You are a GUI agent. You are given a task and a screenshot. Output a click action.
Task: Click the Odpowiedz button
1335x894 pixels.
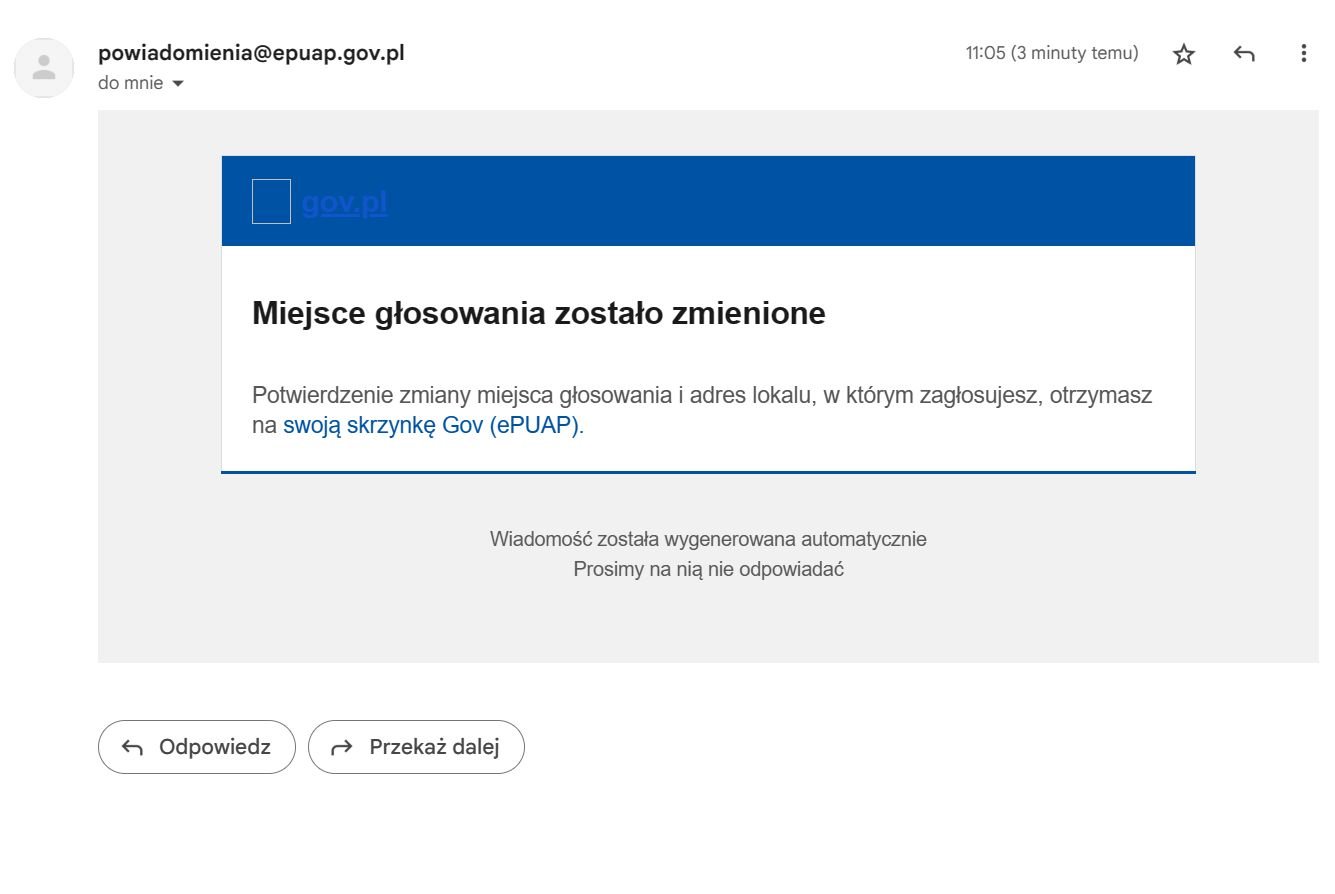(197, 747)
